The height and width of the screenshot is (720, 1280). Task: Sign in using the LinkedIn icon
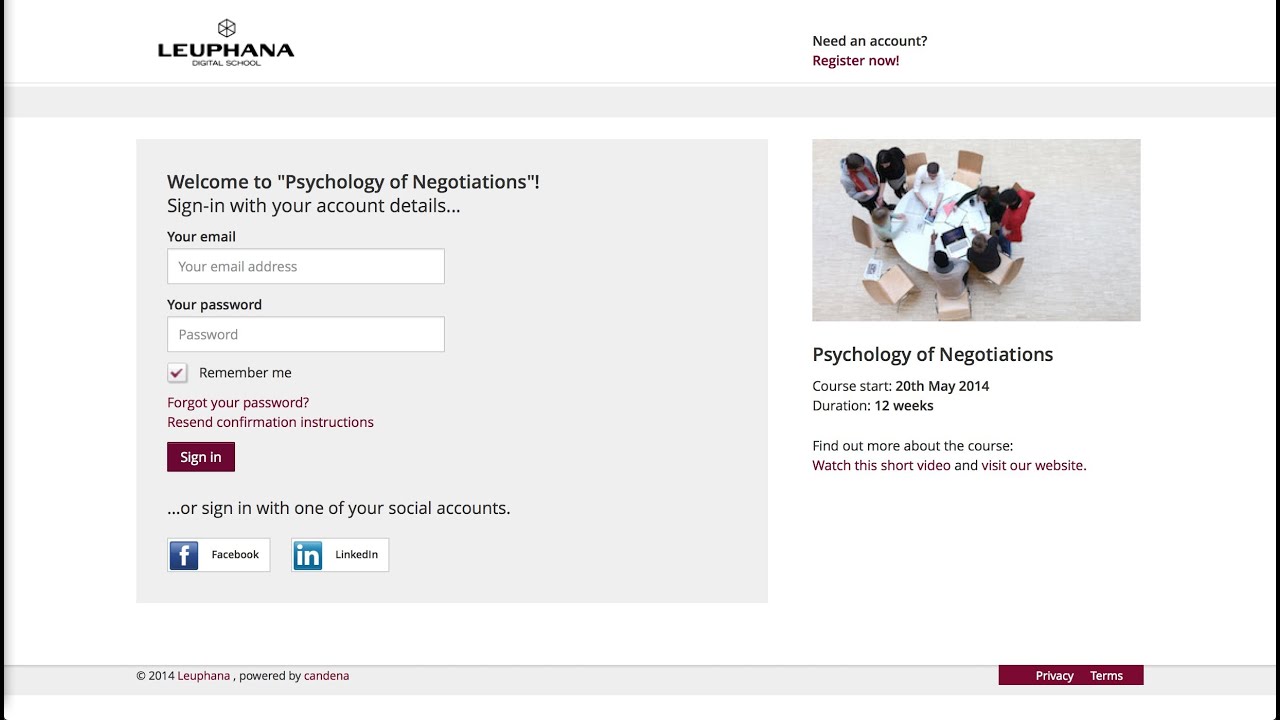pyautogui.click(x=308, y=555)
